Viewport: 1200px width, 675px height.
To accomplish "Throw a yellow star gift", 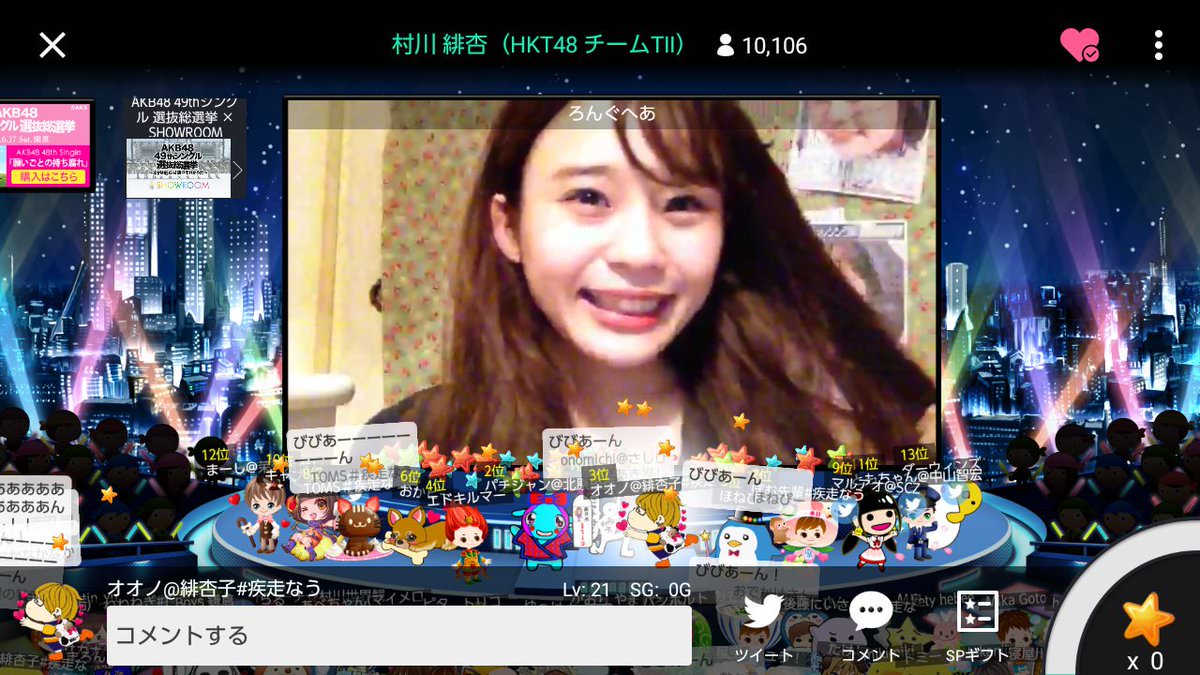I will coord(1147,620).
